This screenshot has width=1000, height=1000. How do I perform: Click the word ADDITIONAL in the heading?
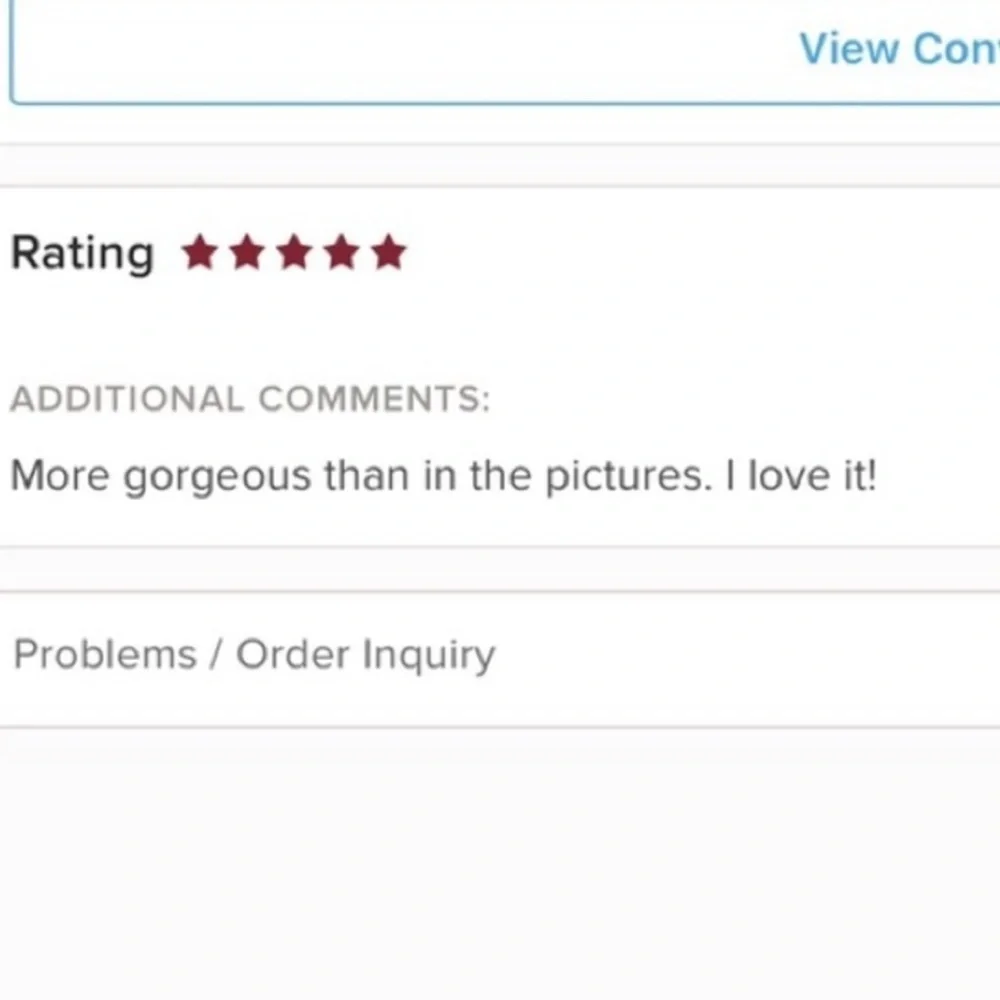tap(126, 400)
